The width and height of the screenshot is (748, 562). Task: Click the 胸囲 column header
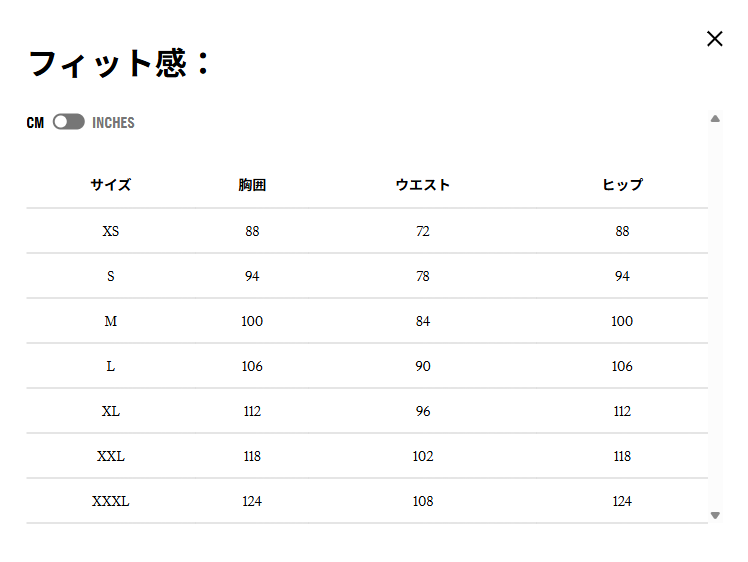(252, 185)
